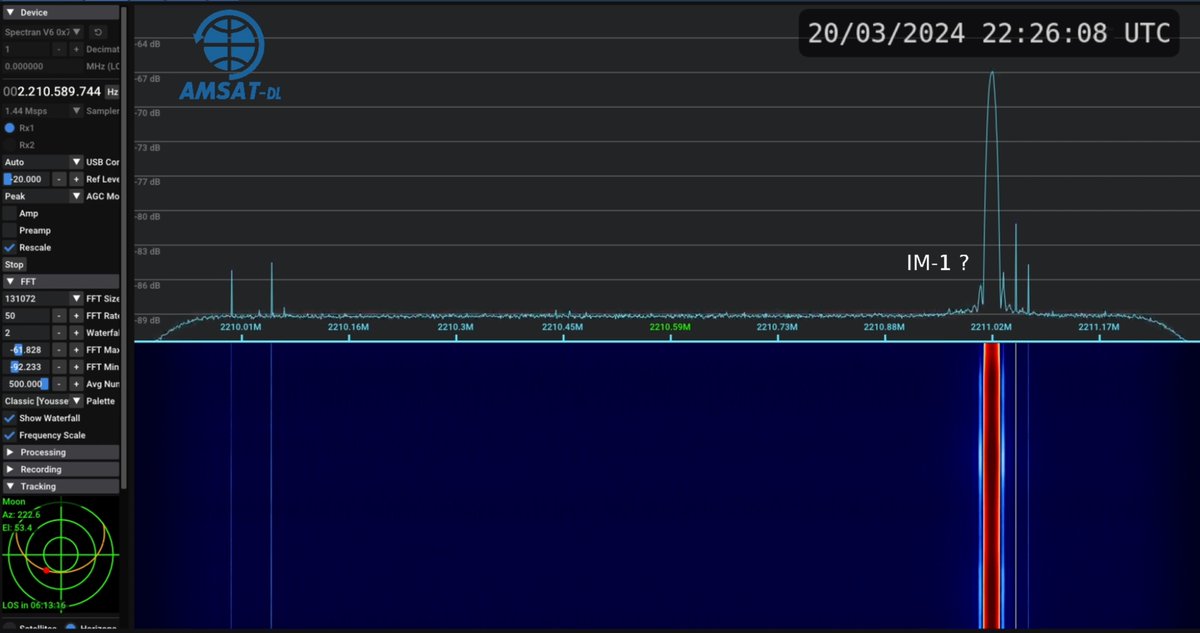Refresh the device list icon
1200x633 pixels.
(99, 32)
